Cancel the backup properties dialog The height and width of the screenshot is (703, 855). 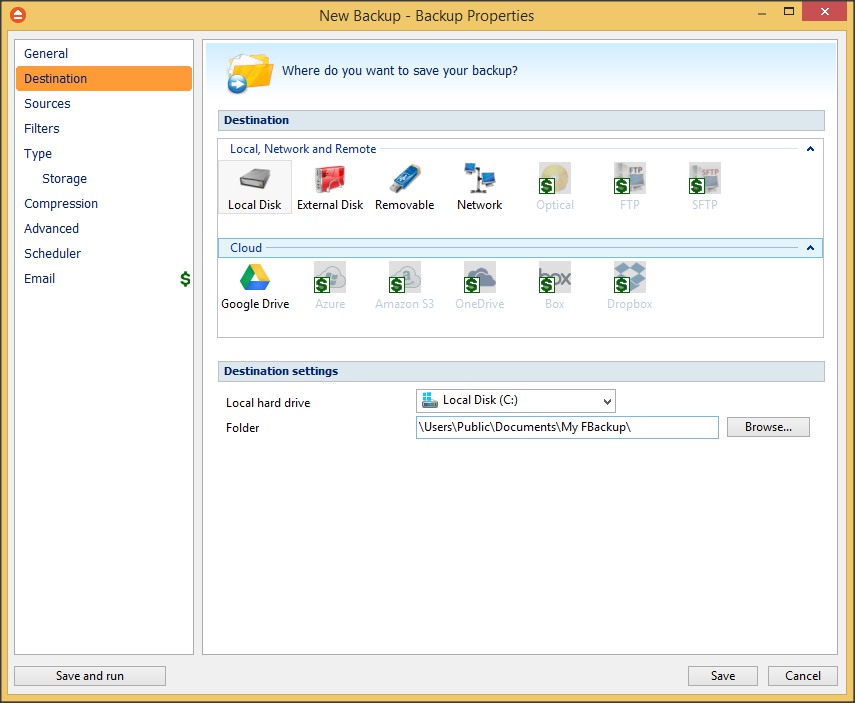(803, 676)
